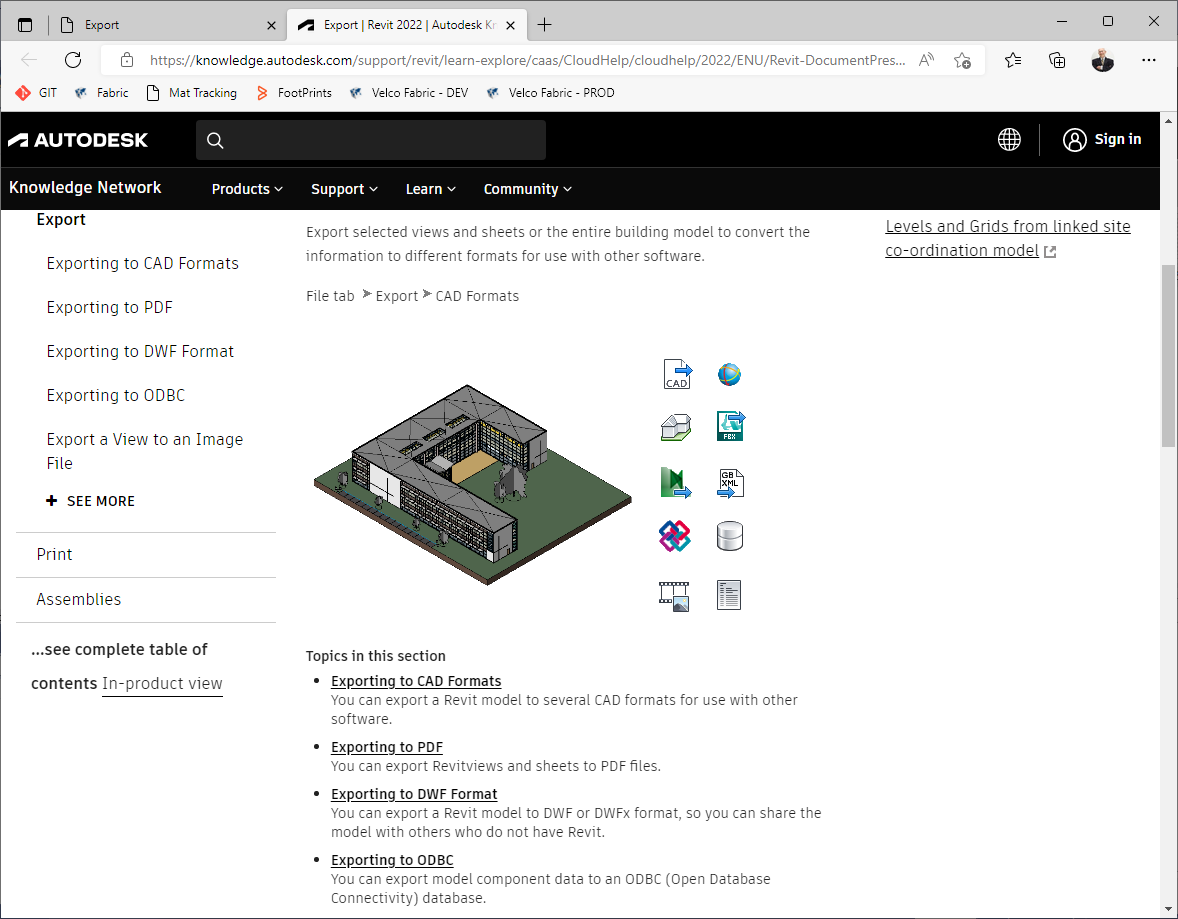Open the Favorites list icon
1178x919 pixels.
tap(1013, 60)
